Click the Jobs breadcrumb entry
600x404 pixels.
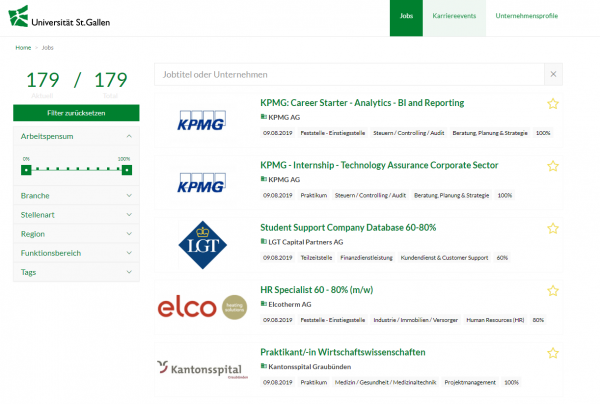click(47, 47)
